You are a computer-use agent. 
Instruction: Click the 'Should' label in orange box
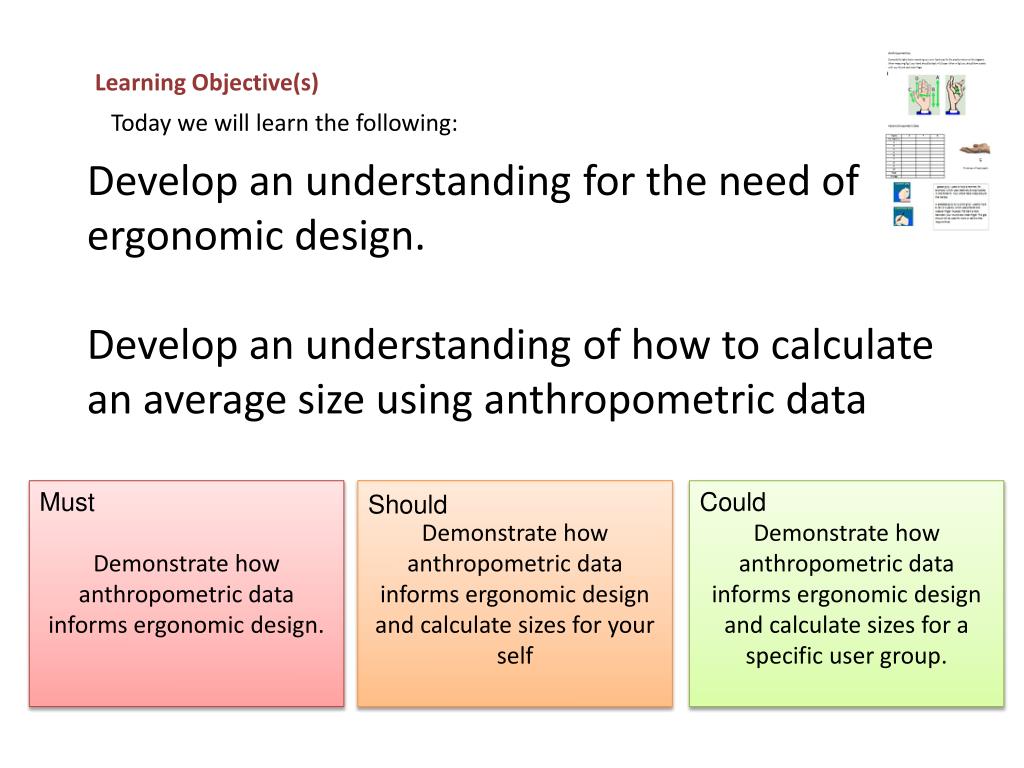[408, 505]
